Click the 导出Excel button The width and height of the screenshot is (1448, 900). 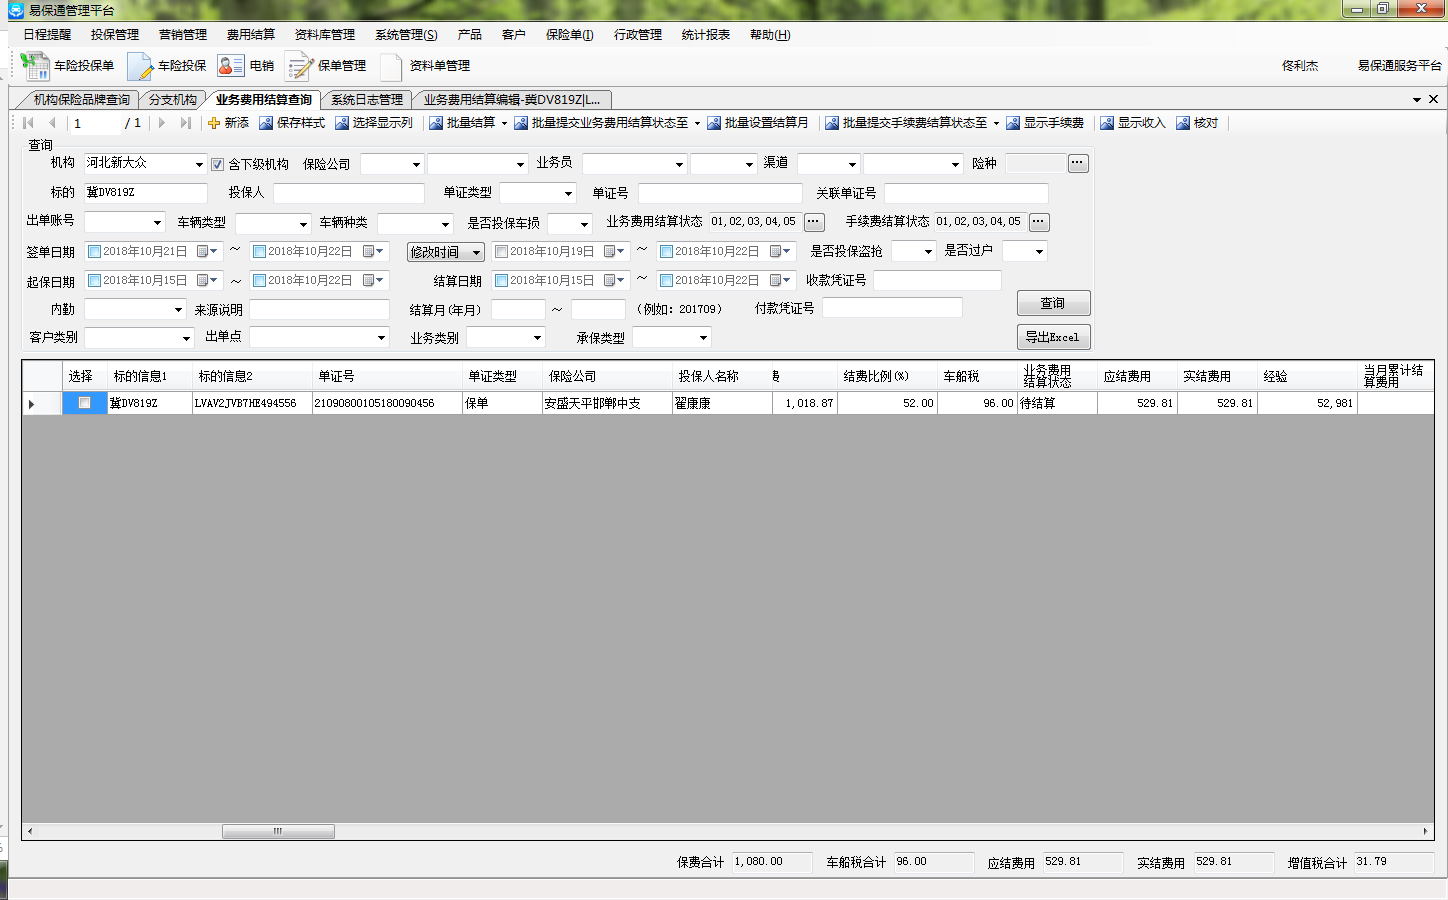pos(1053,337)
